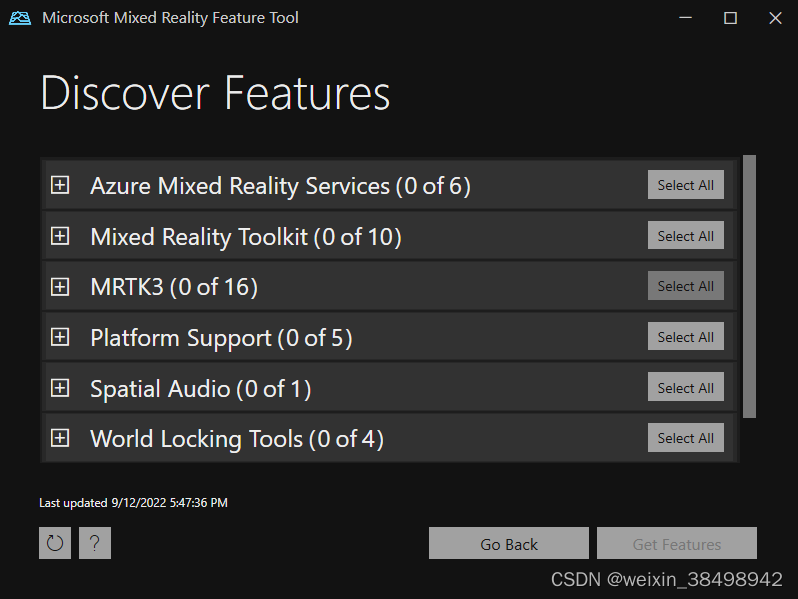Click the Last updated timestamp text
This screenshot has height=599, width=798.
(x=133, y=503)
